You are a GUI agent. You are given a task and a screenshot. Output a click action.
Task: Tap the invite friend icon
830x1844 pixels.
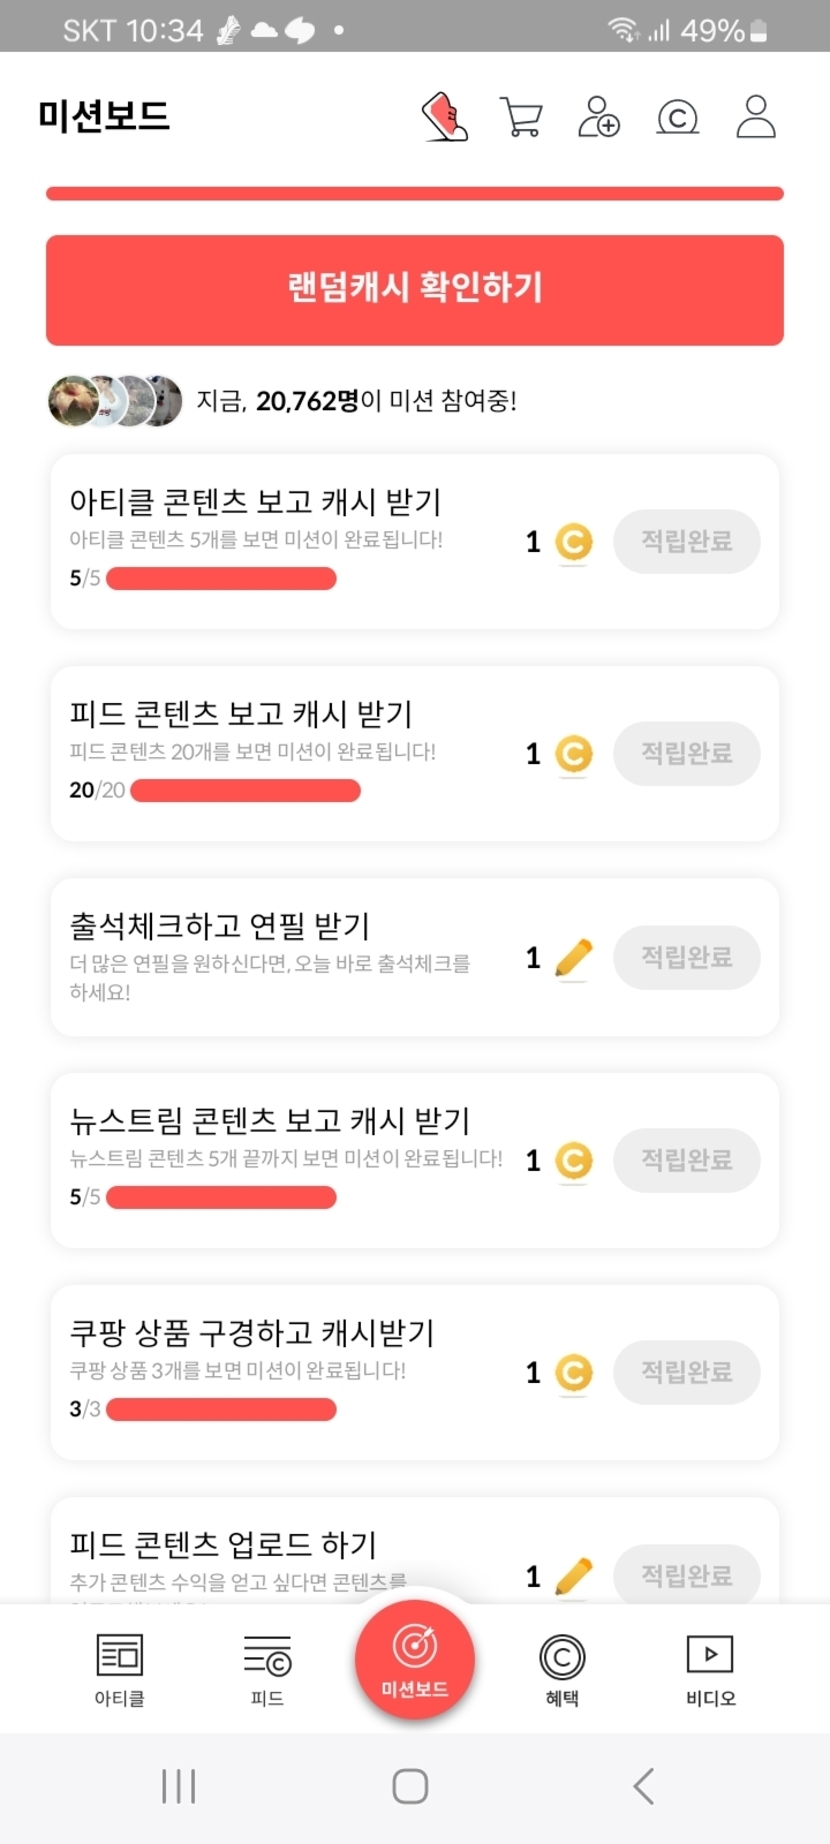click(599, 117)
